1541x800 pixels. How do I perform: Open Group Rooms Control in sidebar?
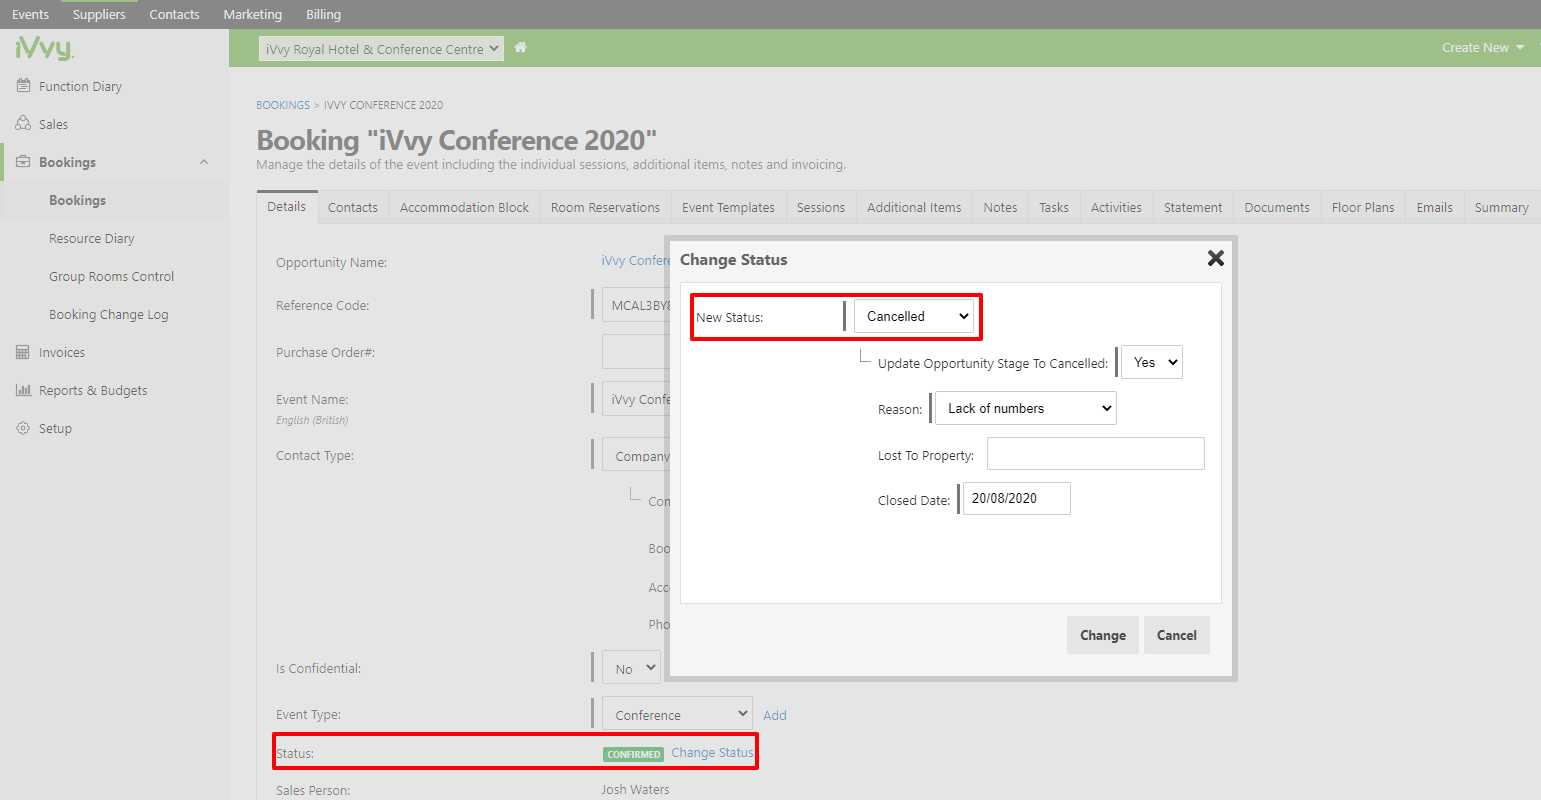point(111,276)
